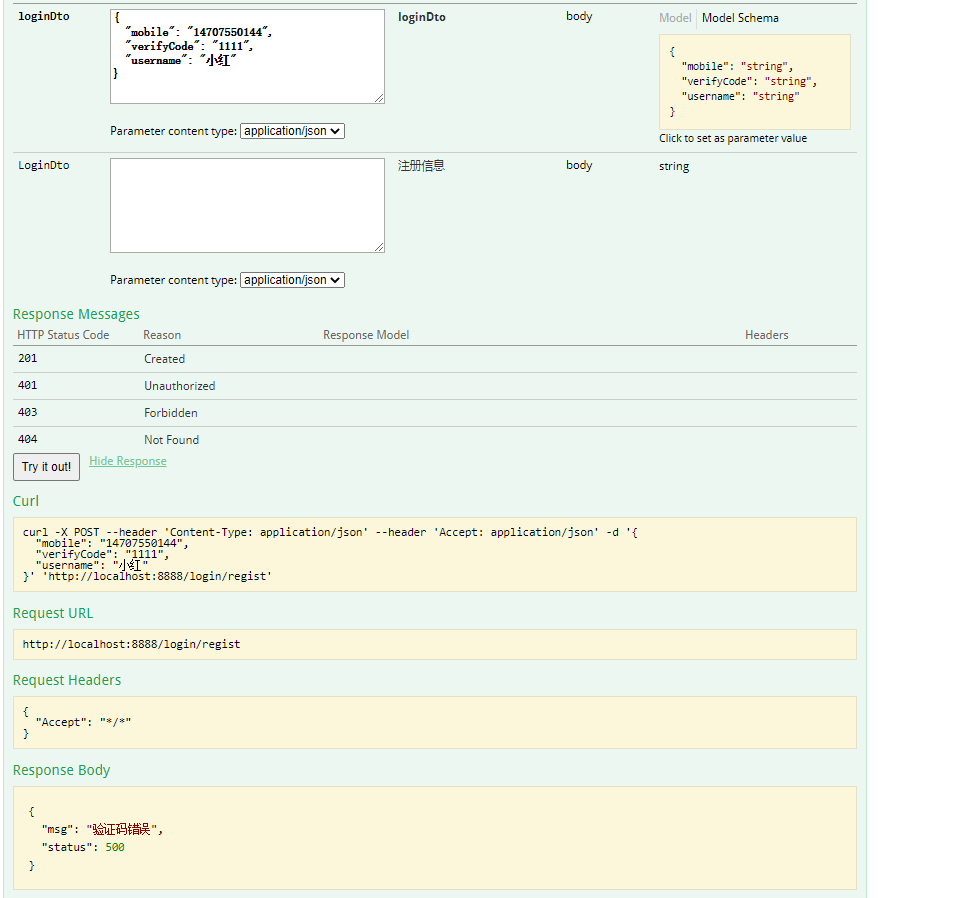Click the Click to set as parameter value text
Image resolution: width=965 pixels, height=898 pixels.
733,138
